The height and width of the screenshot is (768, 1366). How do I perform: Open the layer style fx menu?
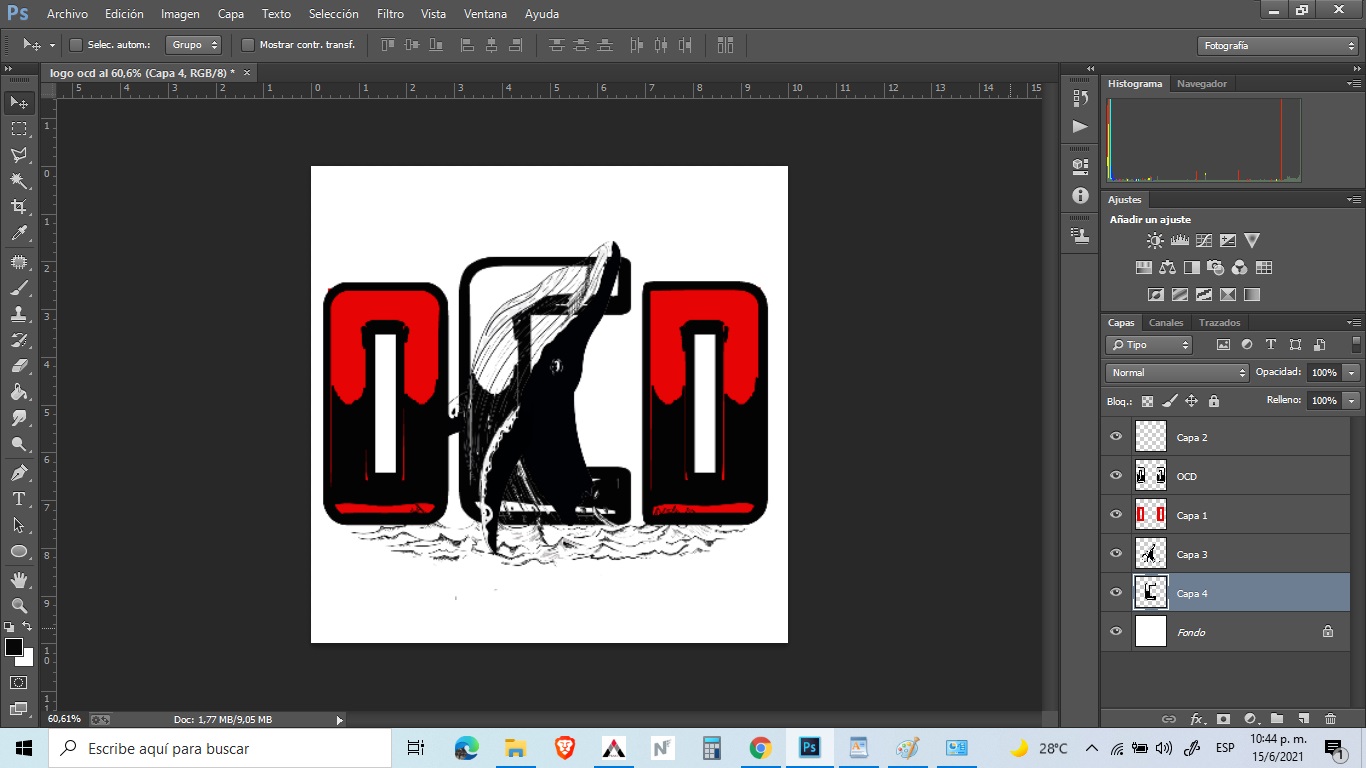point(1197,719)
